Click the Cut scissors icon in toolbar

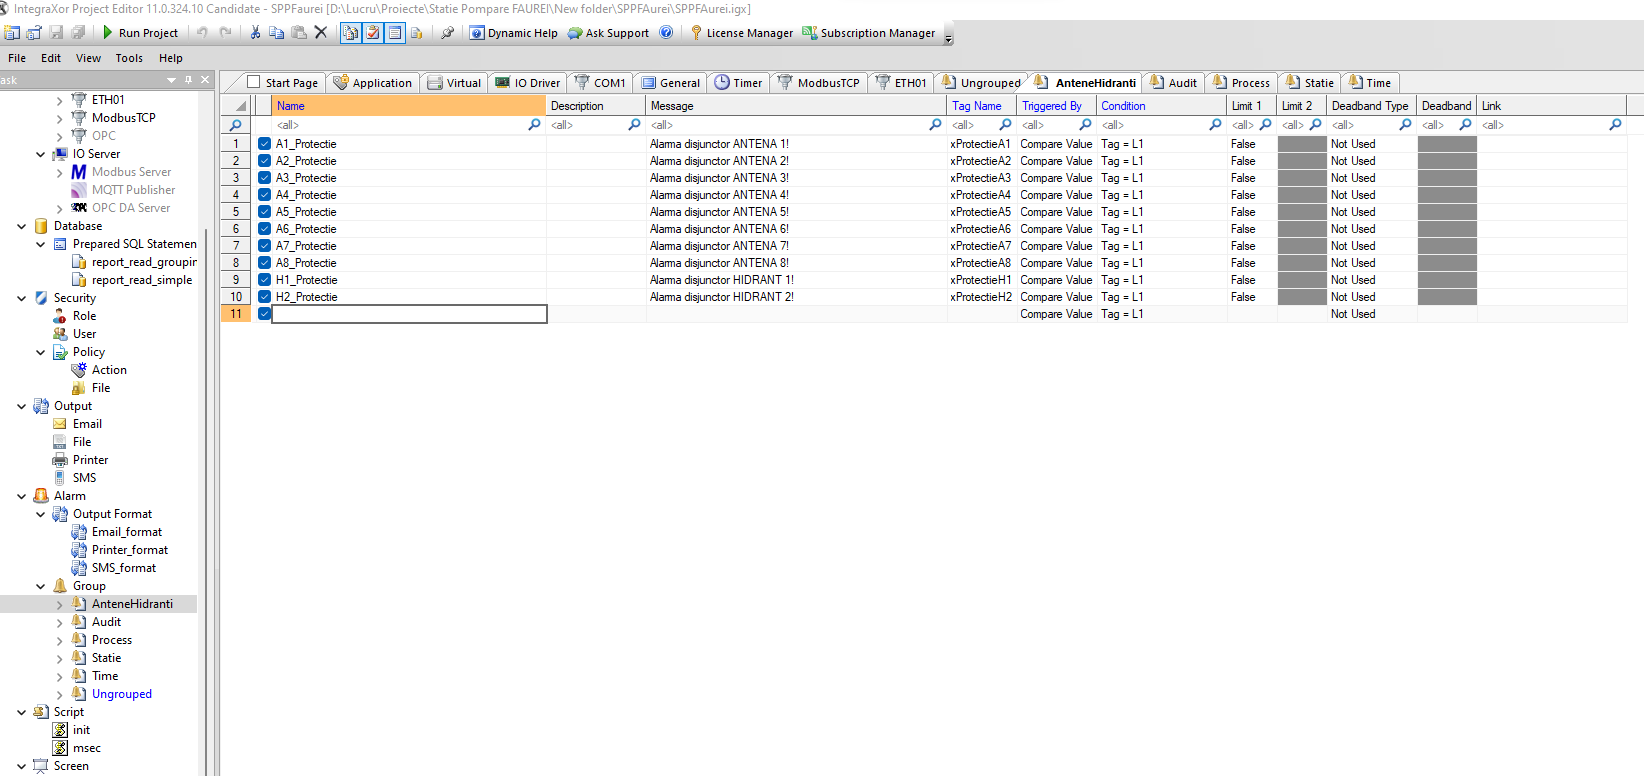pos(255,32)
